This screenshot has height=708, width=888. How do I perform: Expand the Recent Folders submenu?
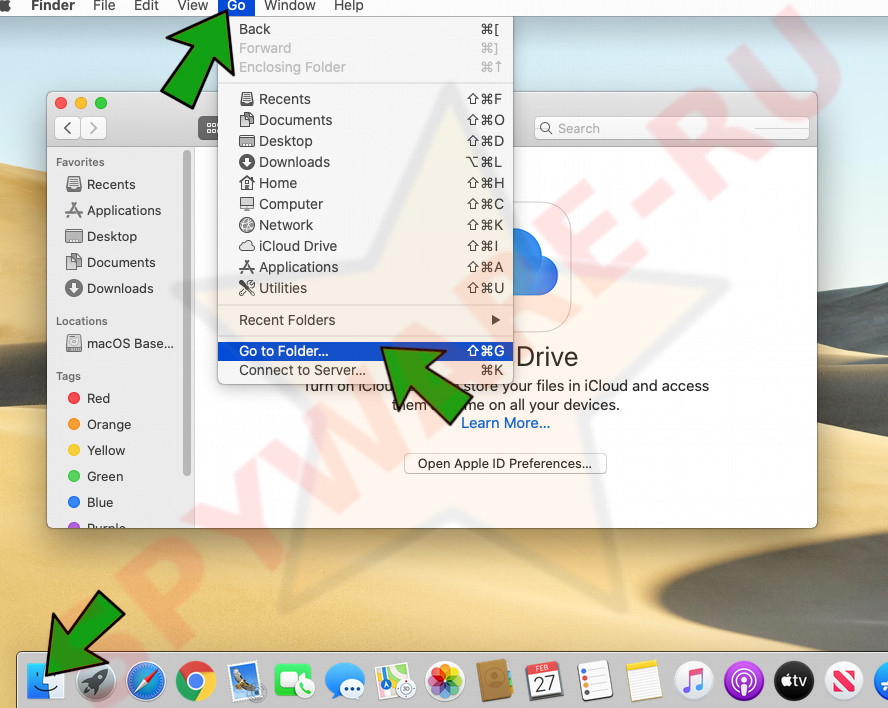click(365, 321)
